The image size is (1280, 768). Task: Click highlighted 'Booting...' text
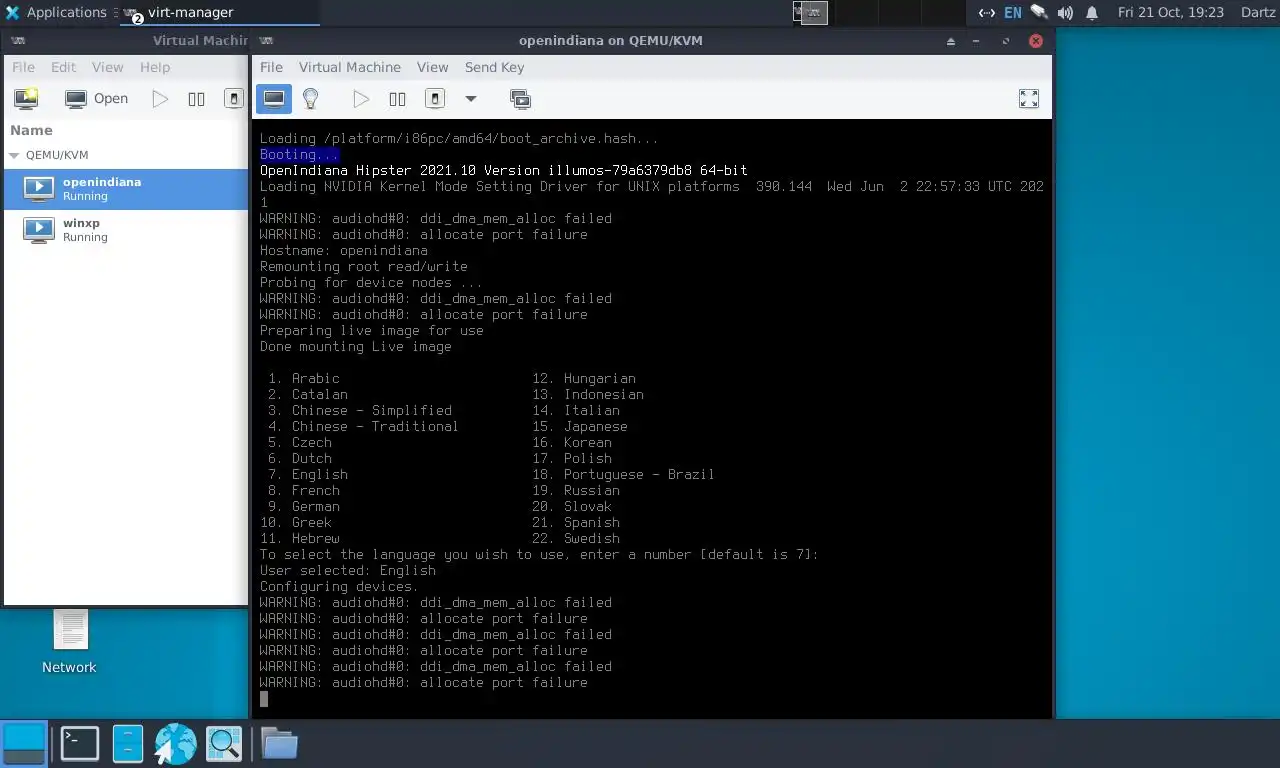click(299, 154)
